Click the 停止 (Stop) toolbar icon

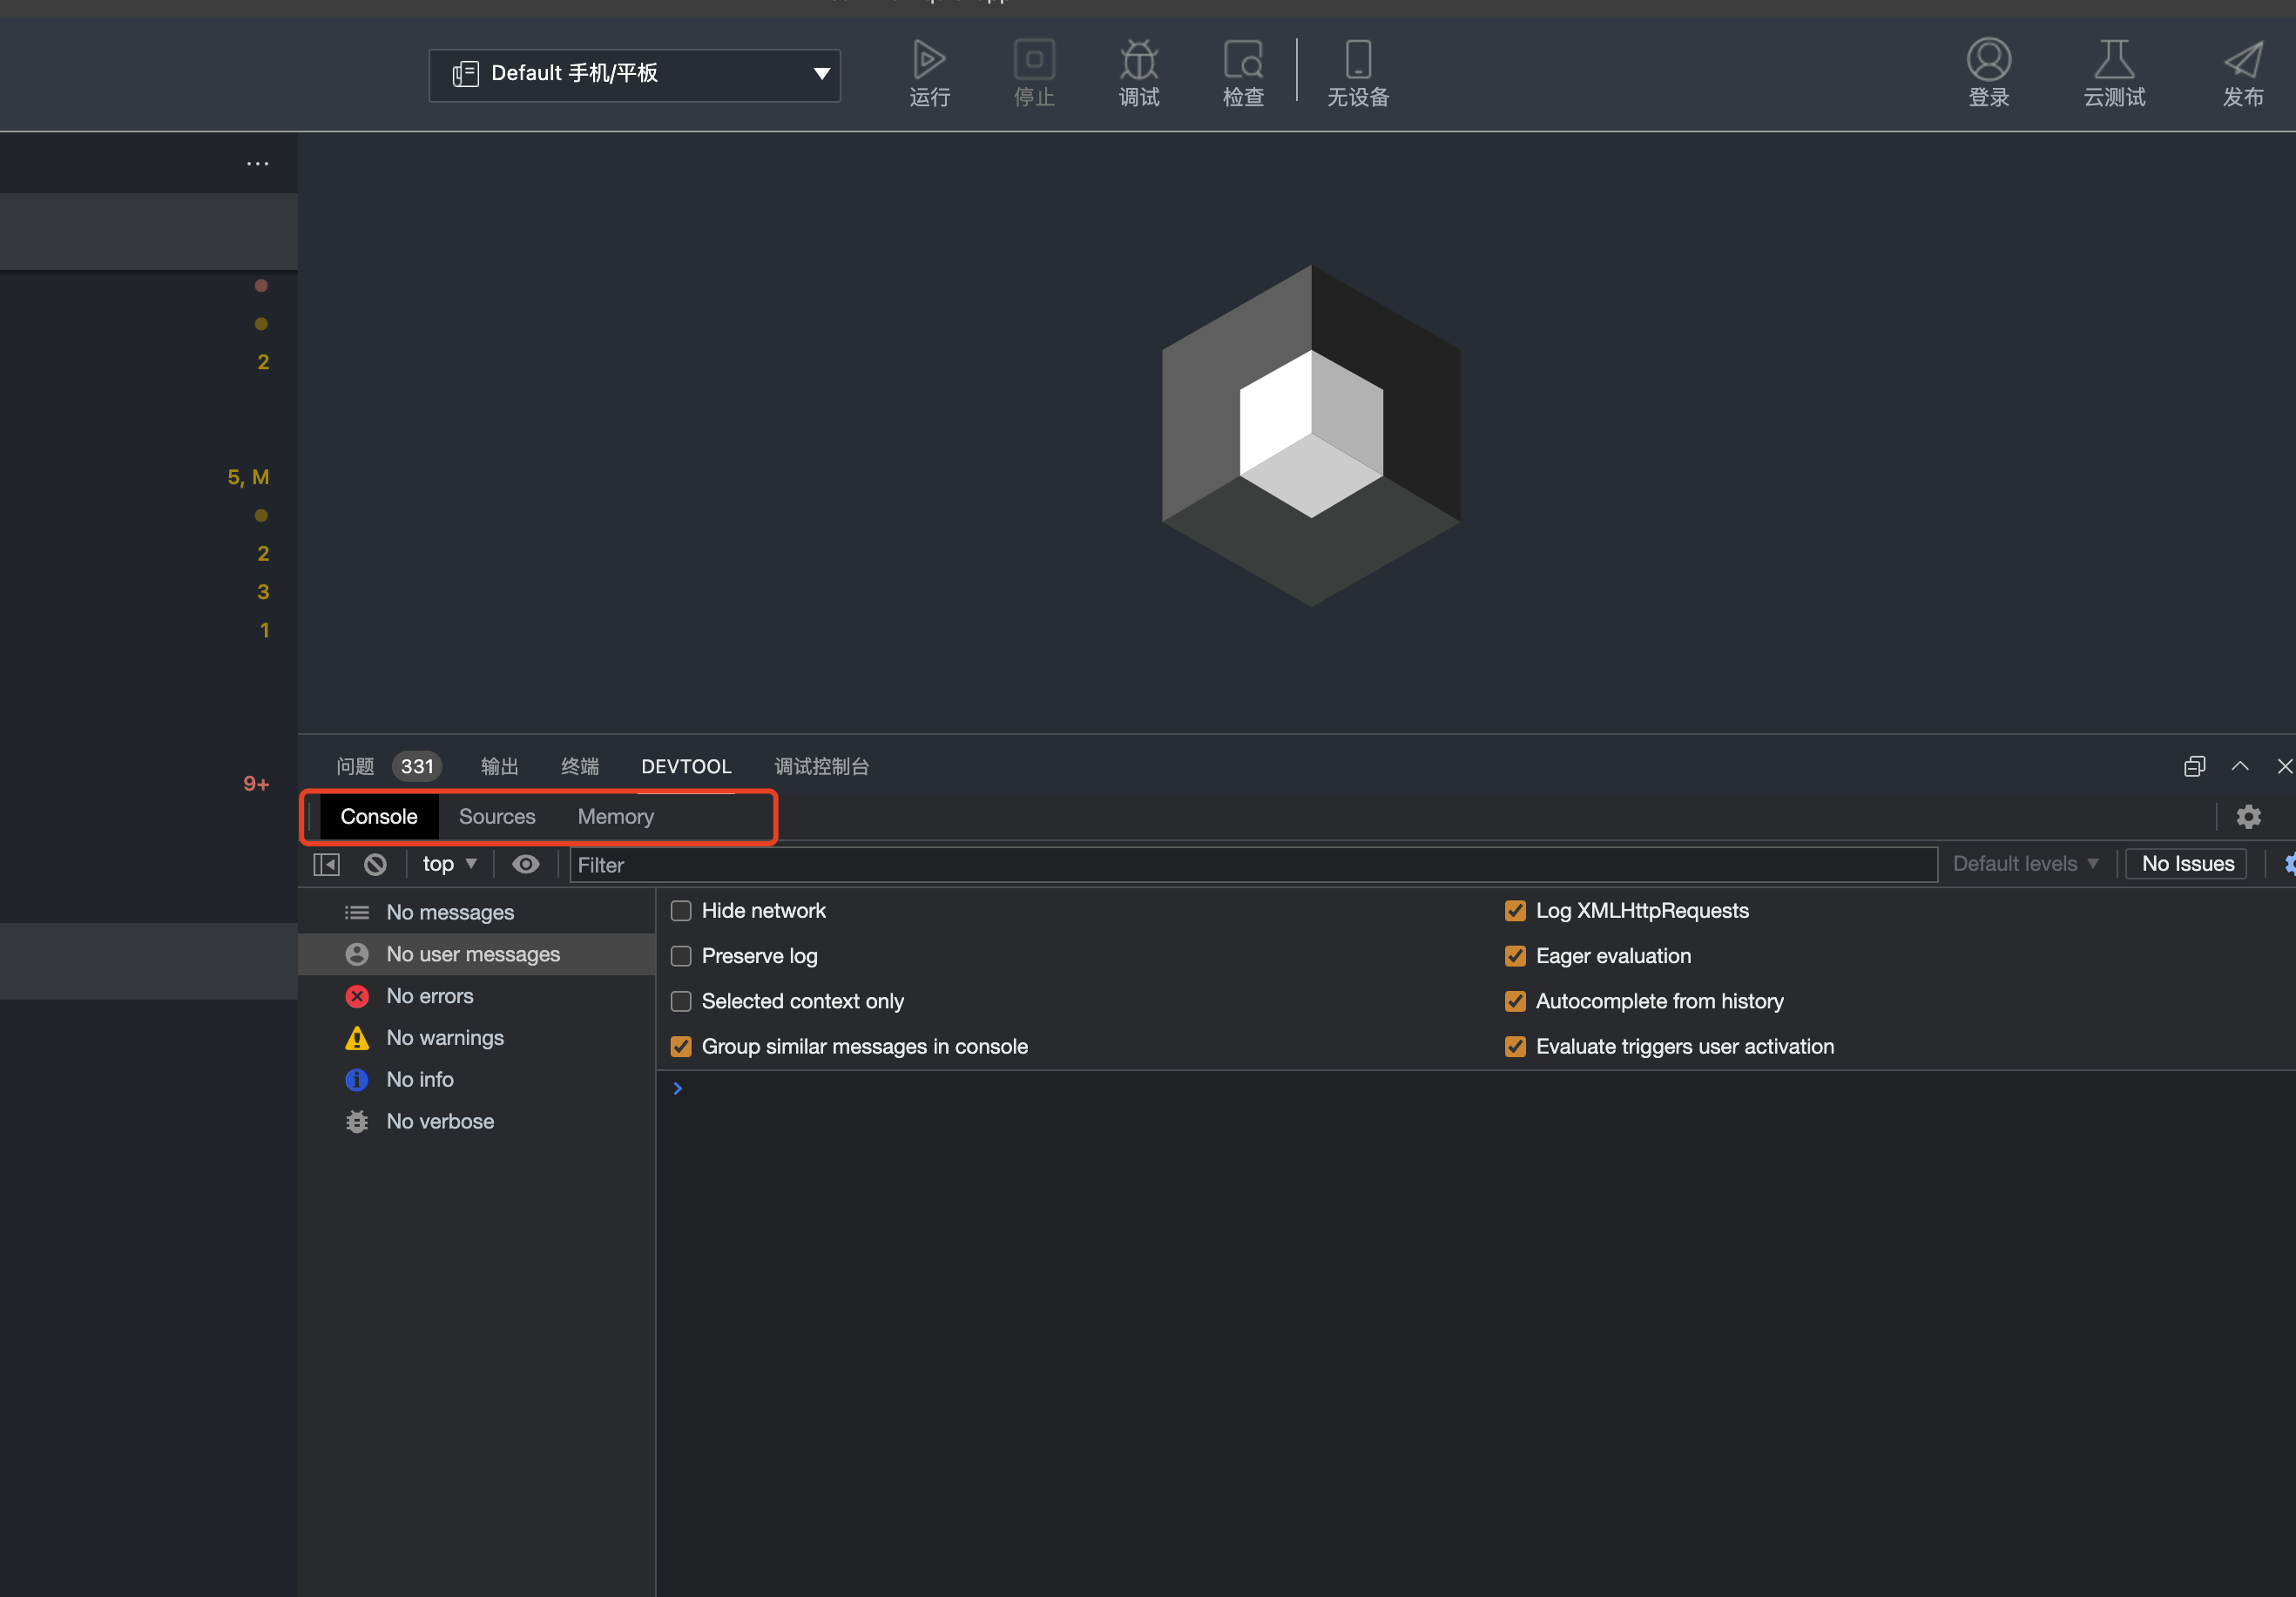pyautogui.click(x=1034, y=60)
